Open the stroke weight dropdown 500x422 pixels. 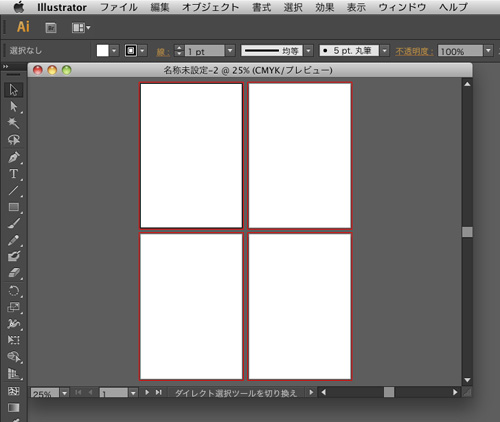(x=230, y=51)
